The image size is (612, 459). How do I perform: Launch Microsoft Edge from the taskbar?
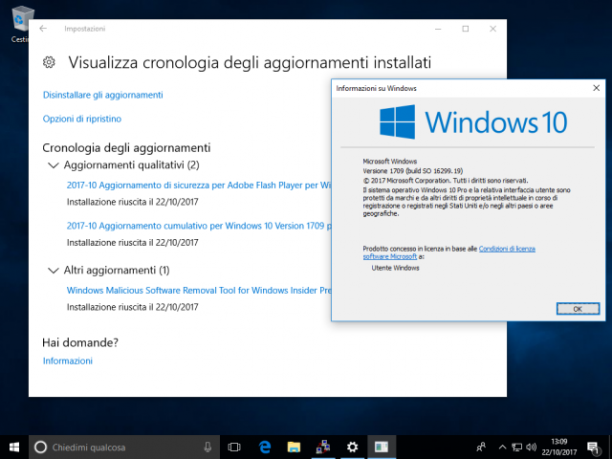[265, 447]
